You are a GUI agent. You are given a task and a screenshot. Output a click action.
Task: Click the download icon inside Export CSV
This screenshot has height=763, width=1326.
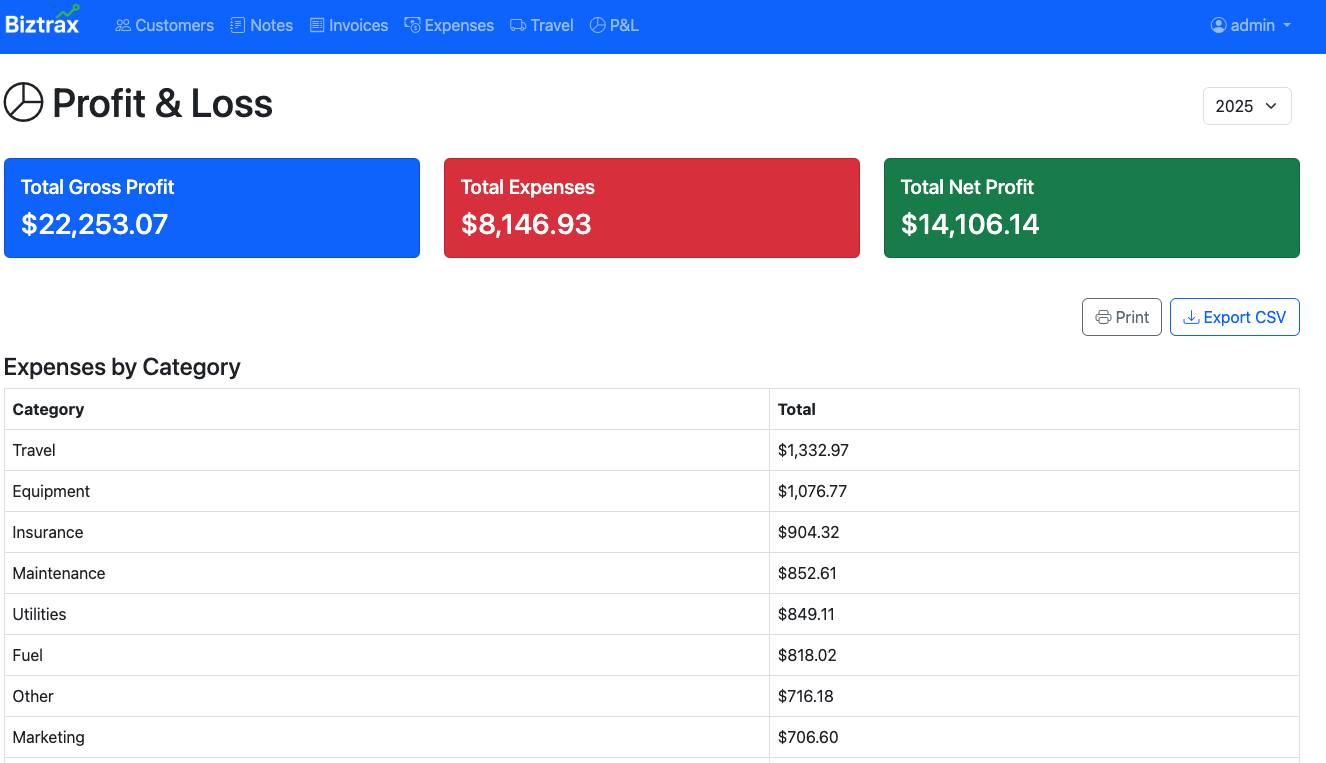[1191, 316]
